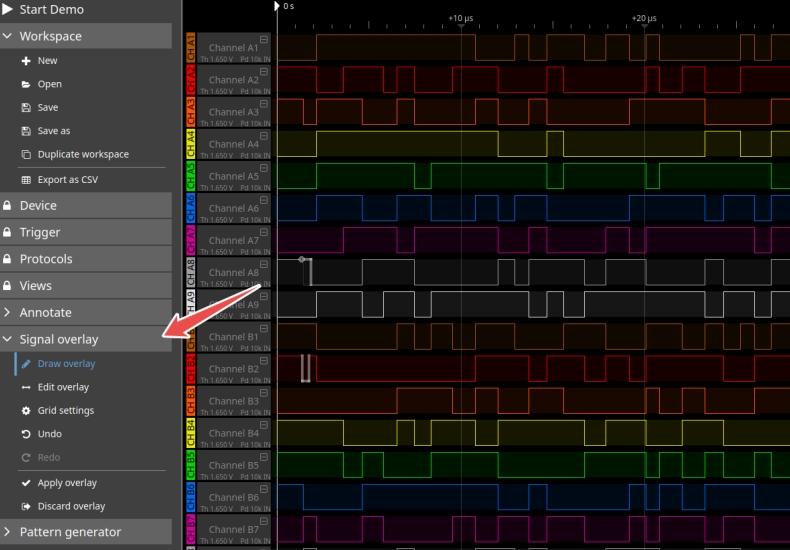
Task: Collapse Channel A1 using its minus toggle
Action: pos(264,40)
